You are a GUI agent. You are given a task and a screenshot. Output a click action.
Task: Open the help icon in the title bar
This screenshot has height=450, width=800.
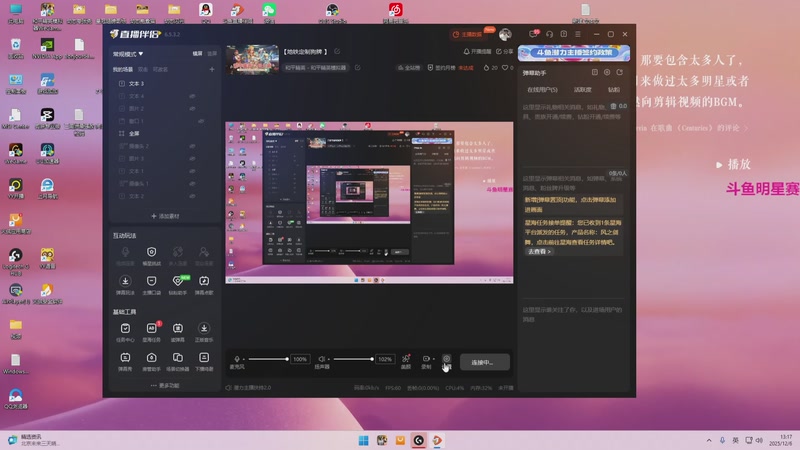click(564, 34)
